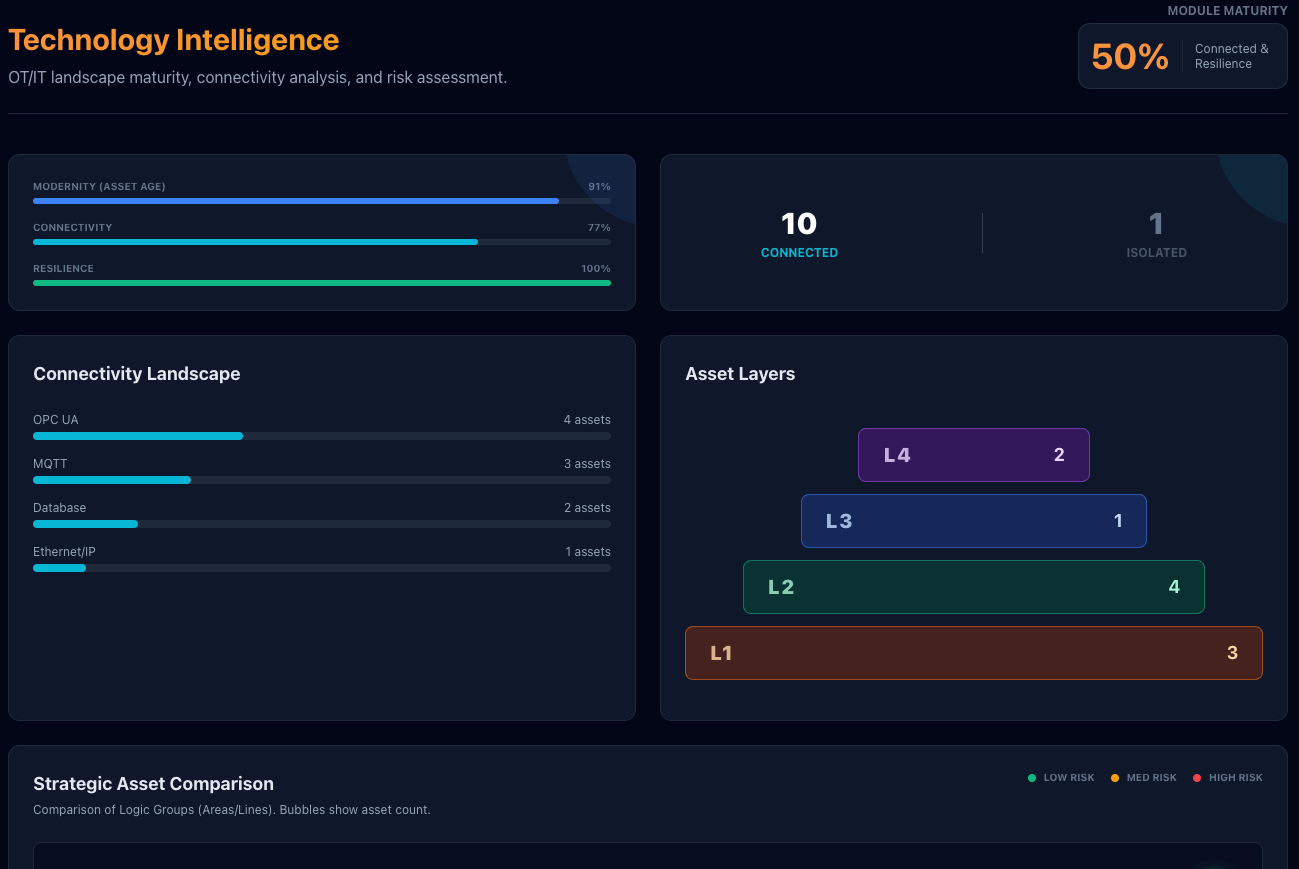Click the Resilience 100% progress bar
The width and height of the screenshot is (1299, 869).
tap(322, 283)
